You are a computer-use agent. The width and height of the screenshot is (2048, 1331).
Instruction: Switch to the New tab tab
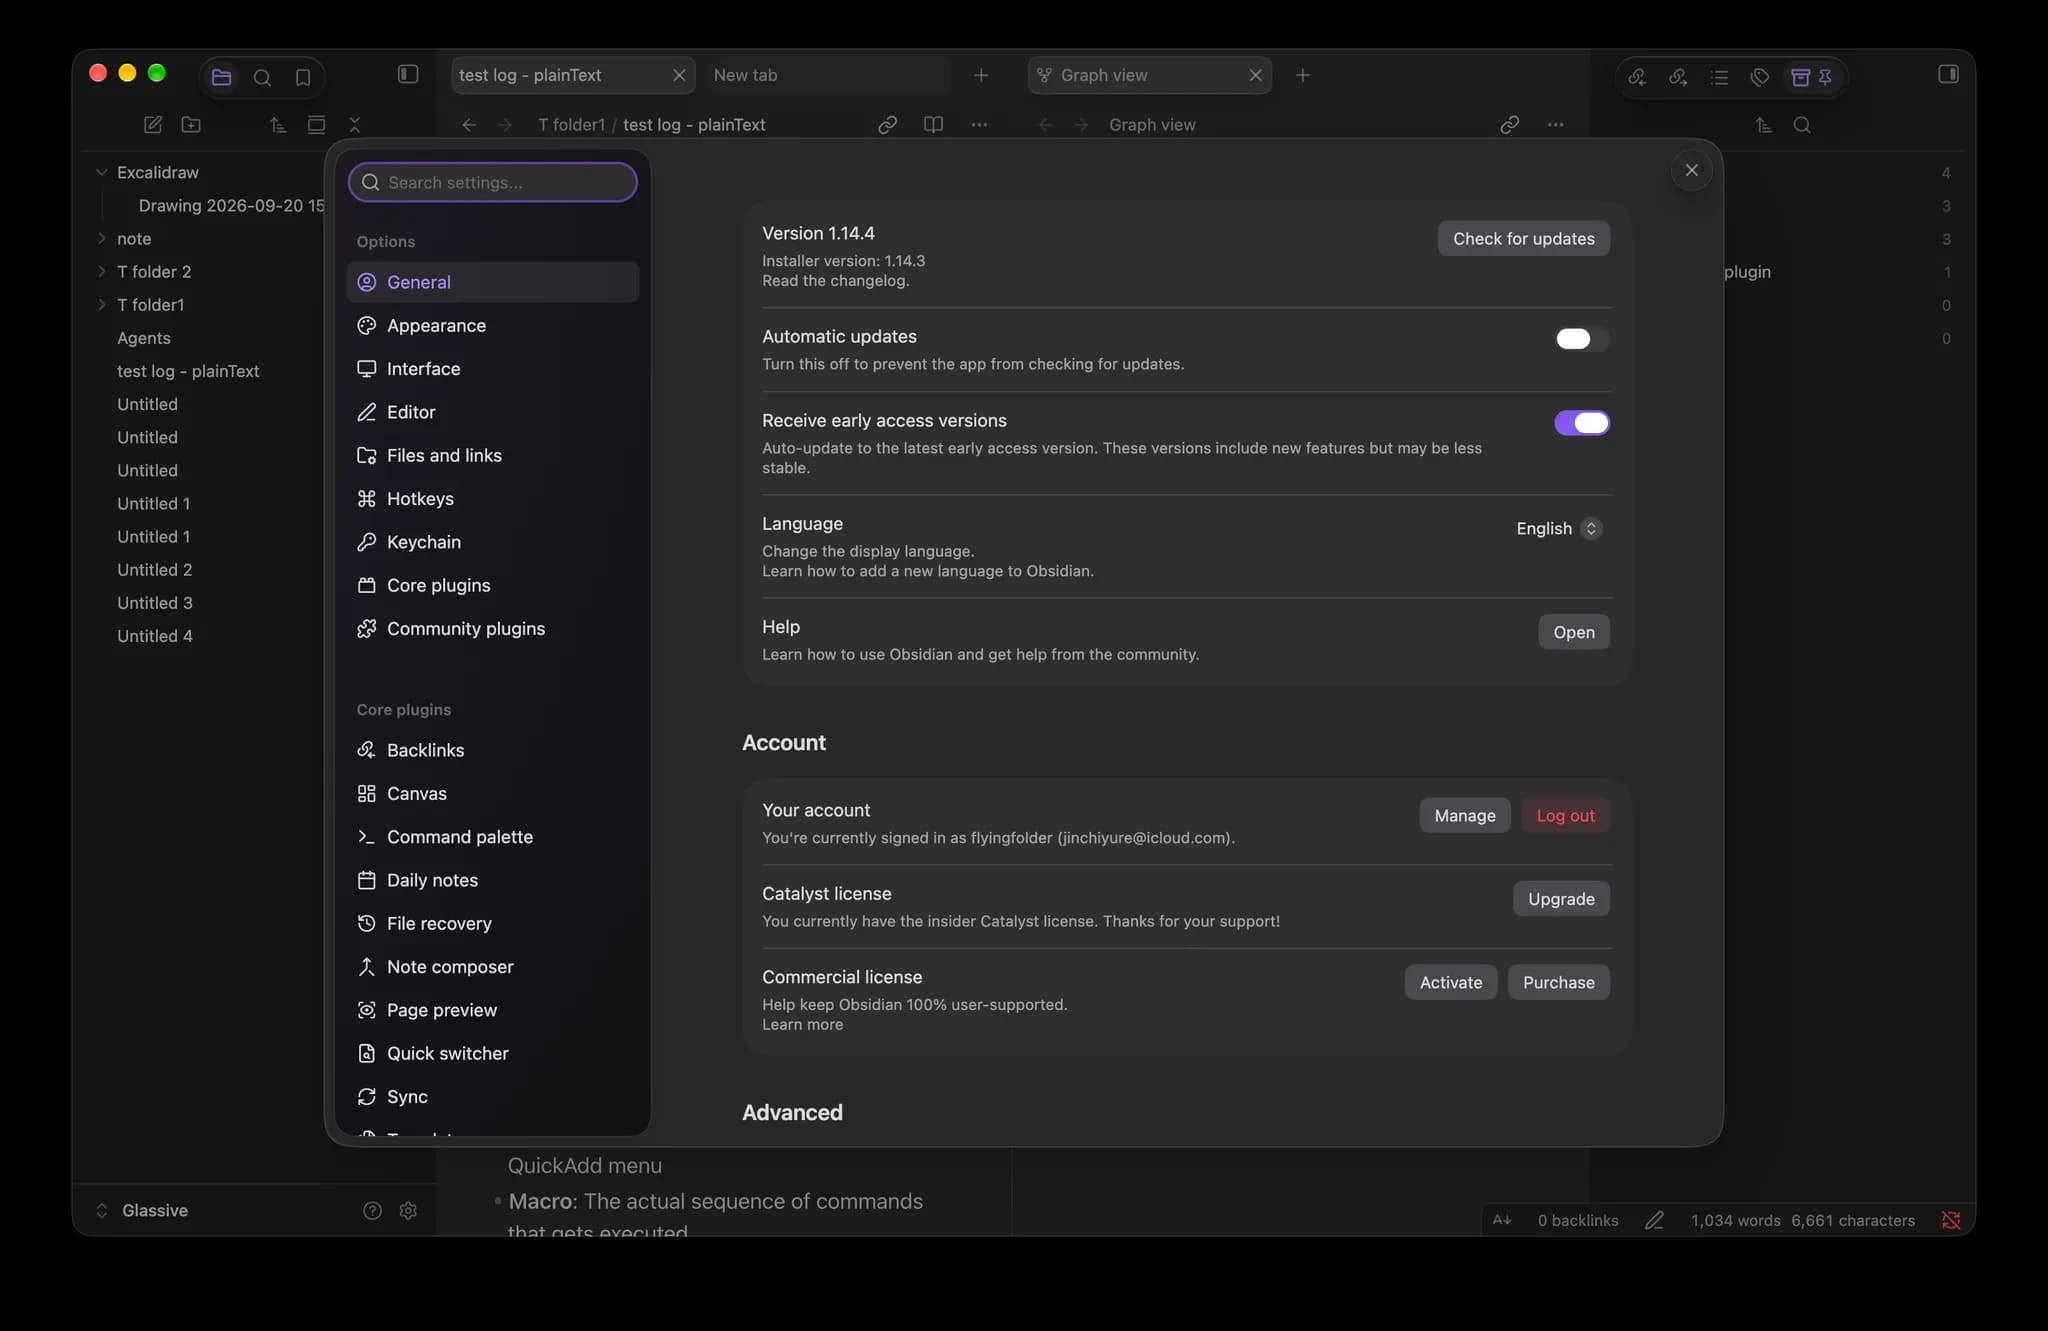coord(826,76)
